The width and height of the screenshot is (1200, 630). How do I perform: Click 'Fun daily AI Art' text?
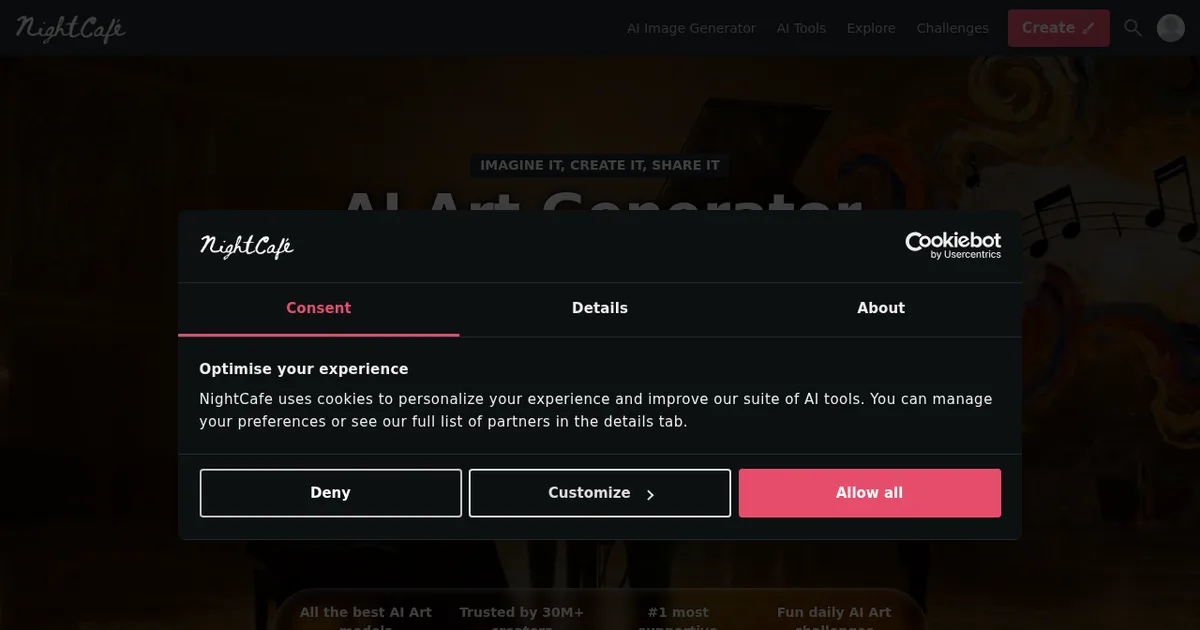tap(834, 612)
